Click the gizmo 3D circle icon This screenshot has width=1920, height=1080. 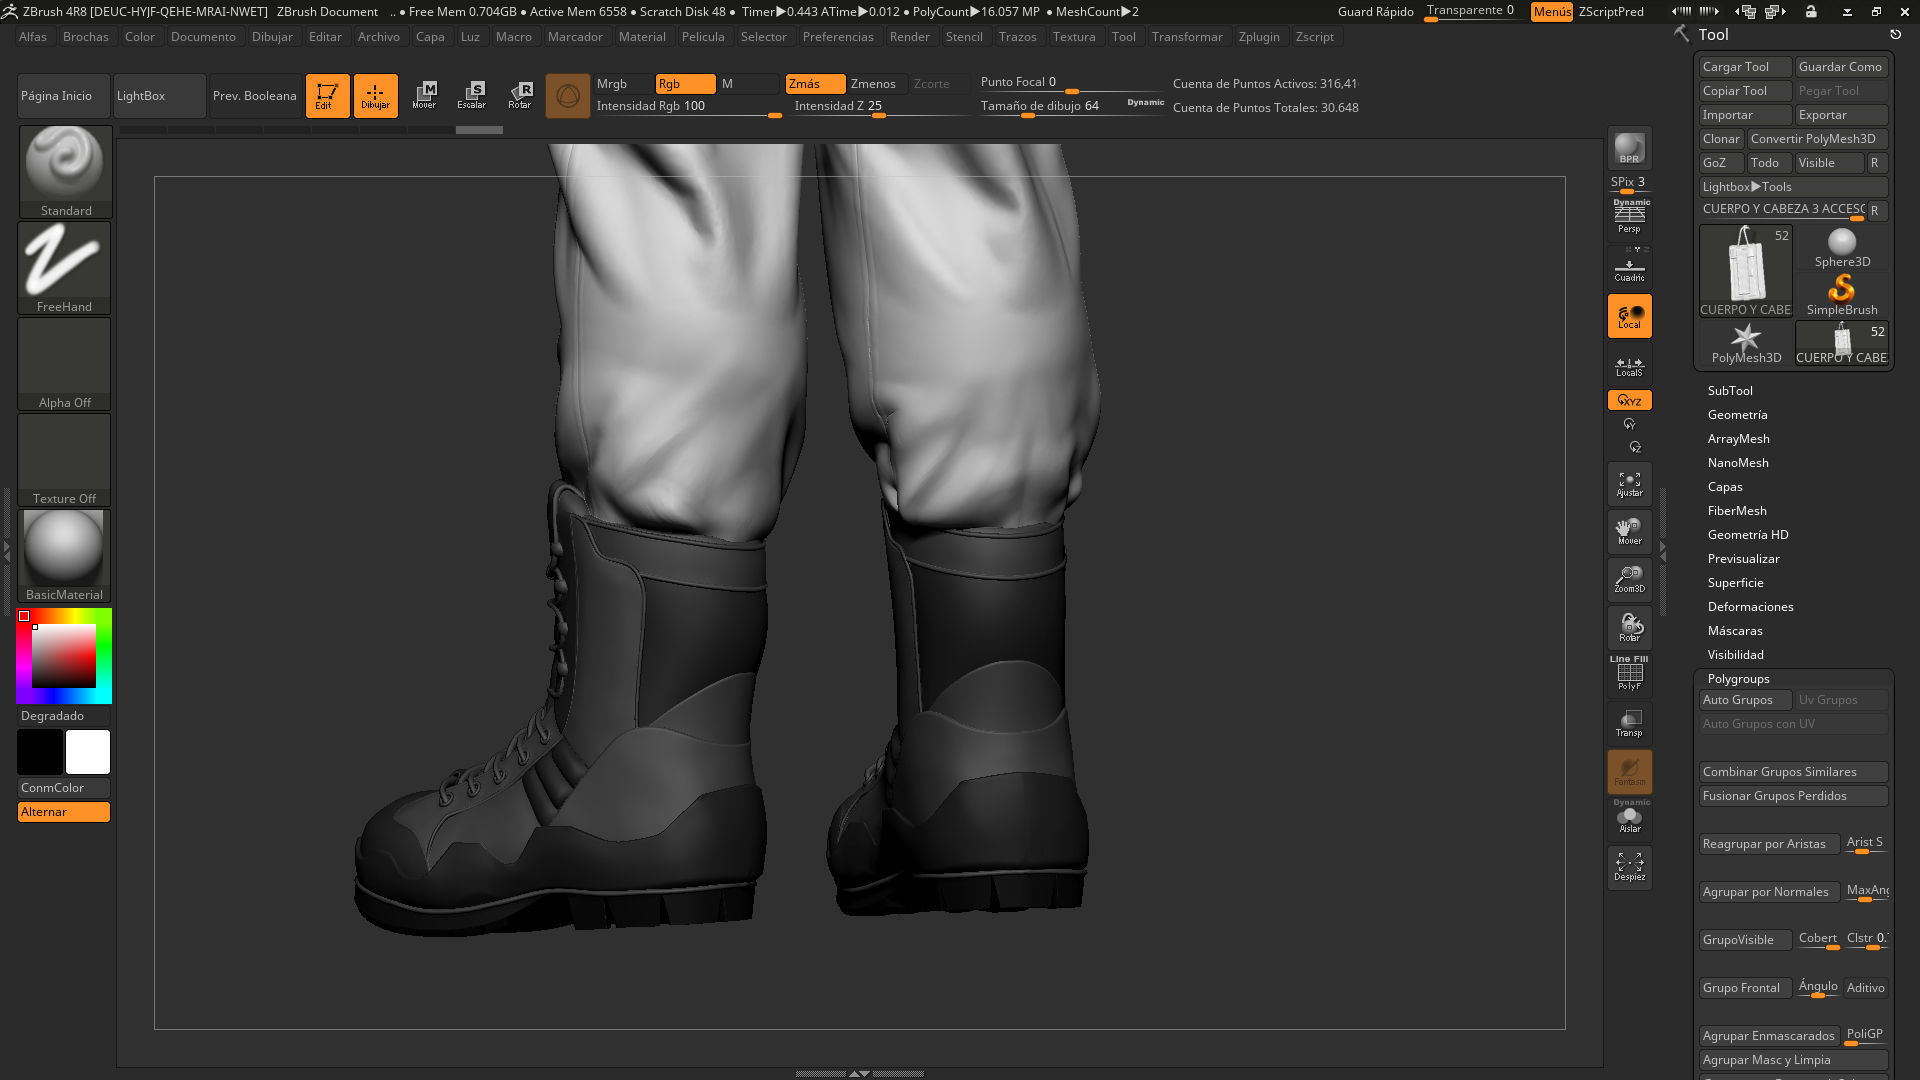point(567,96)
